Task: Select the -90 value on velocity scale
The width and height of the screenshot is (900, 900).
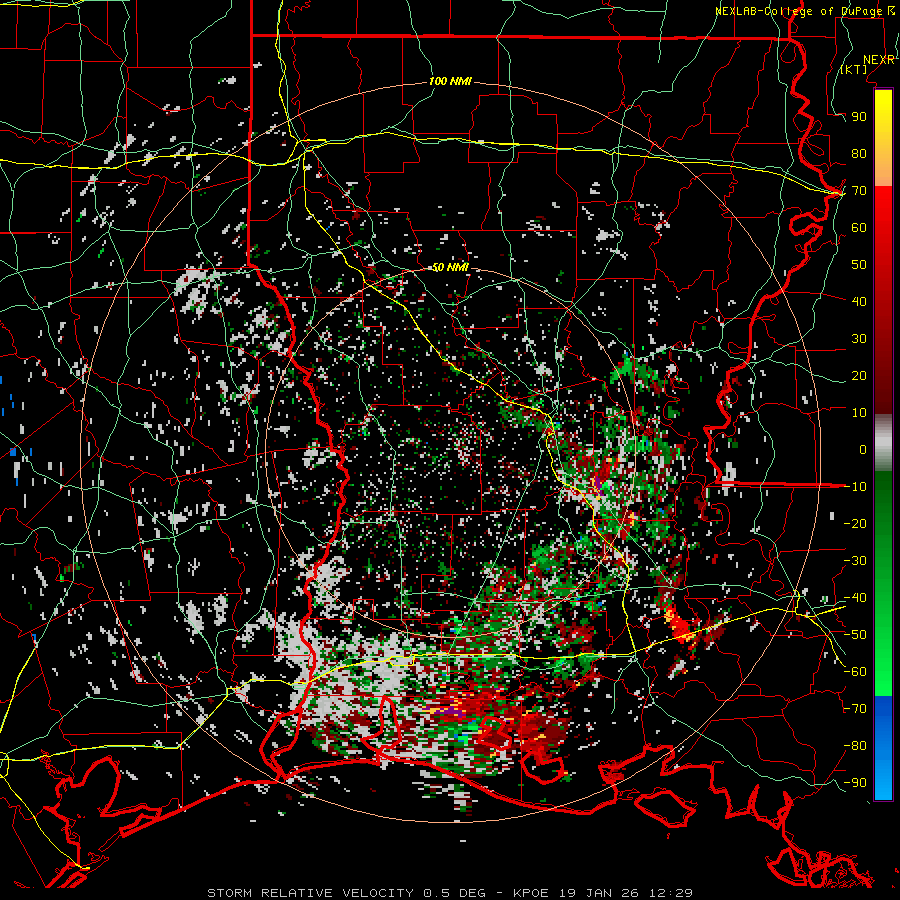Action: [x=855, y=783]
